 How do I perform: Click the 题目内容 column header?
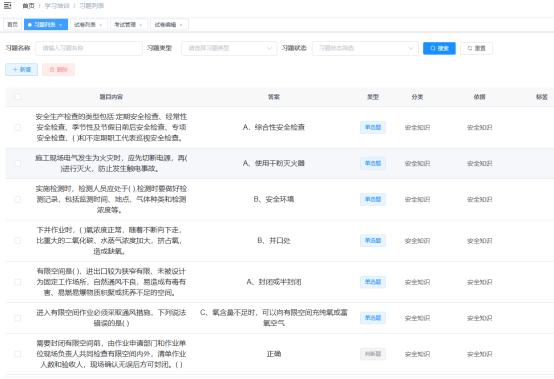coord(111,97)
